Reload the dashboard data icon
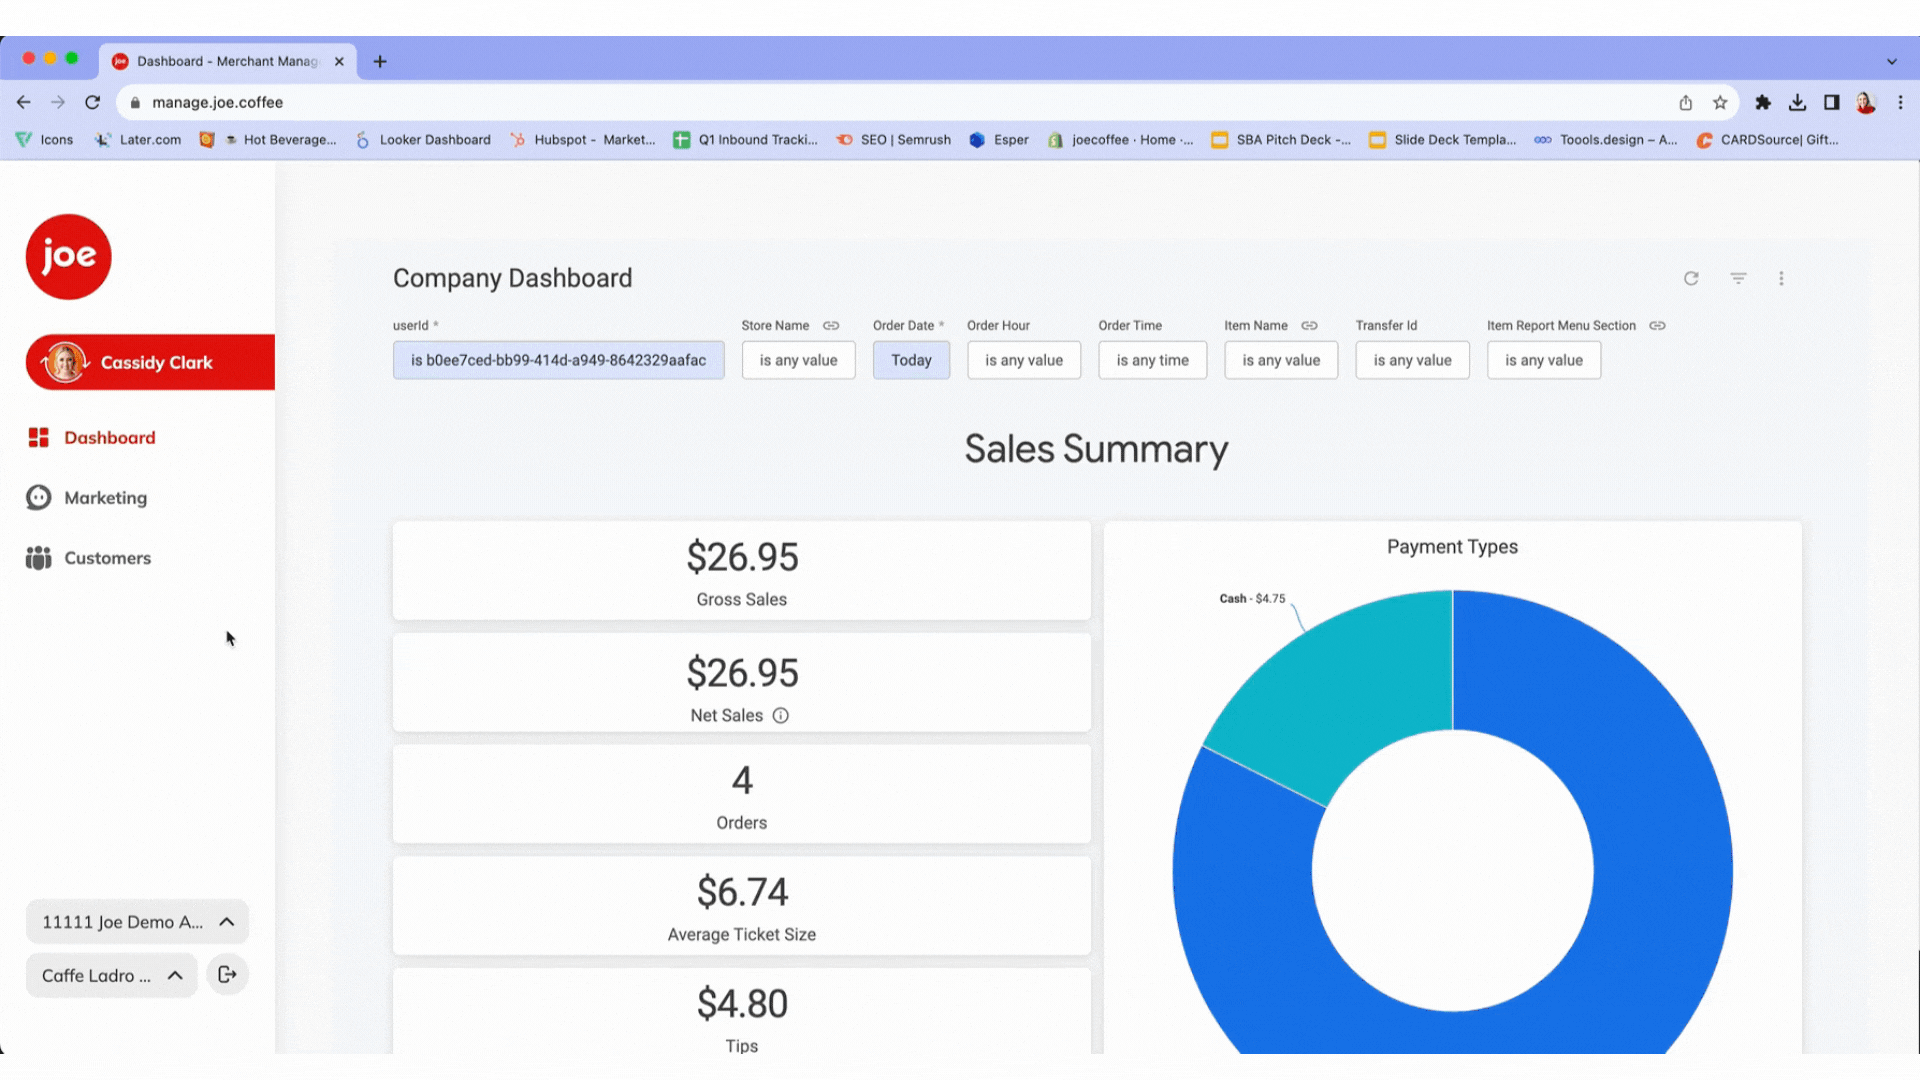This screenshot has width=1920, height=1080. (x=1691, y=279)
